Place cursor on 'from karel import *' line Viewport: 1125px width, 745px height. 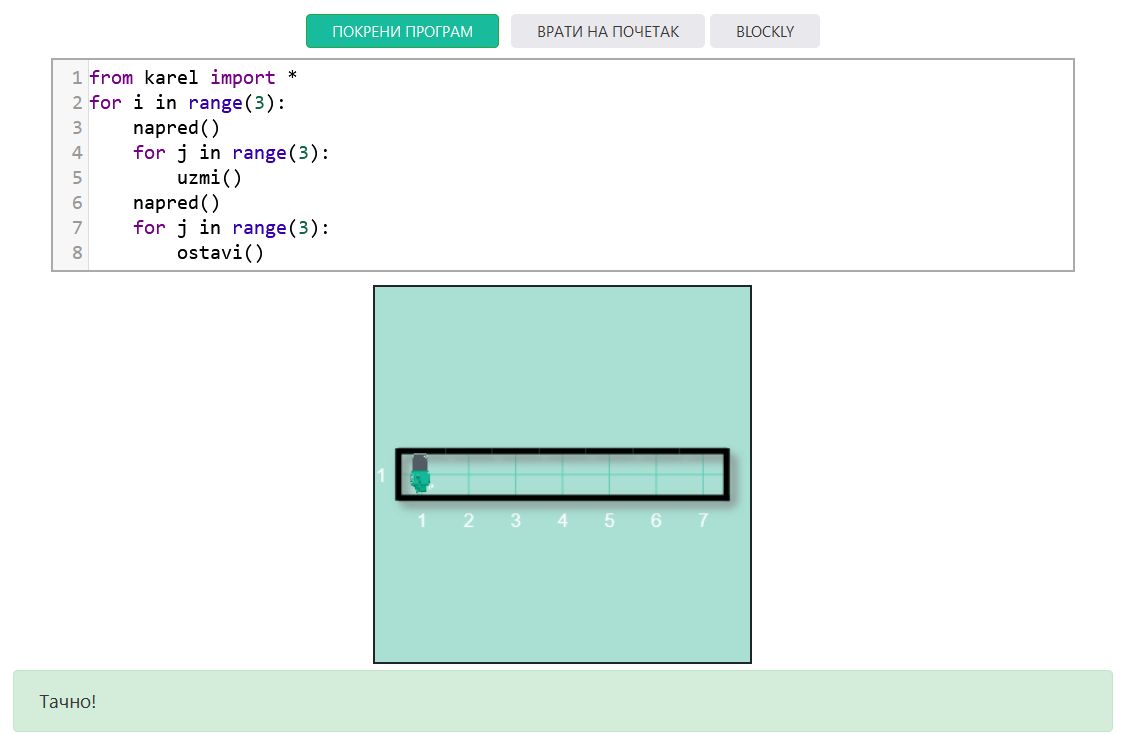coord(193,78)
